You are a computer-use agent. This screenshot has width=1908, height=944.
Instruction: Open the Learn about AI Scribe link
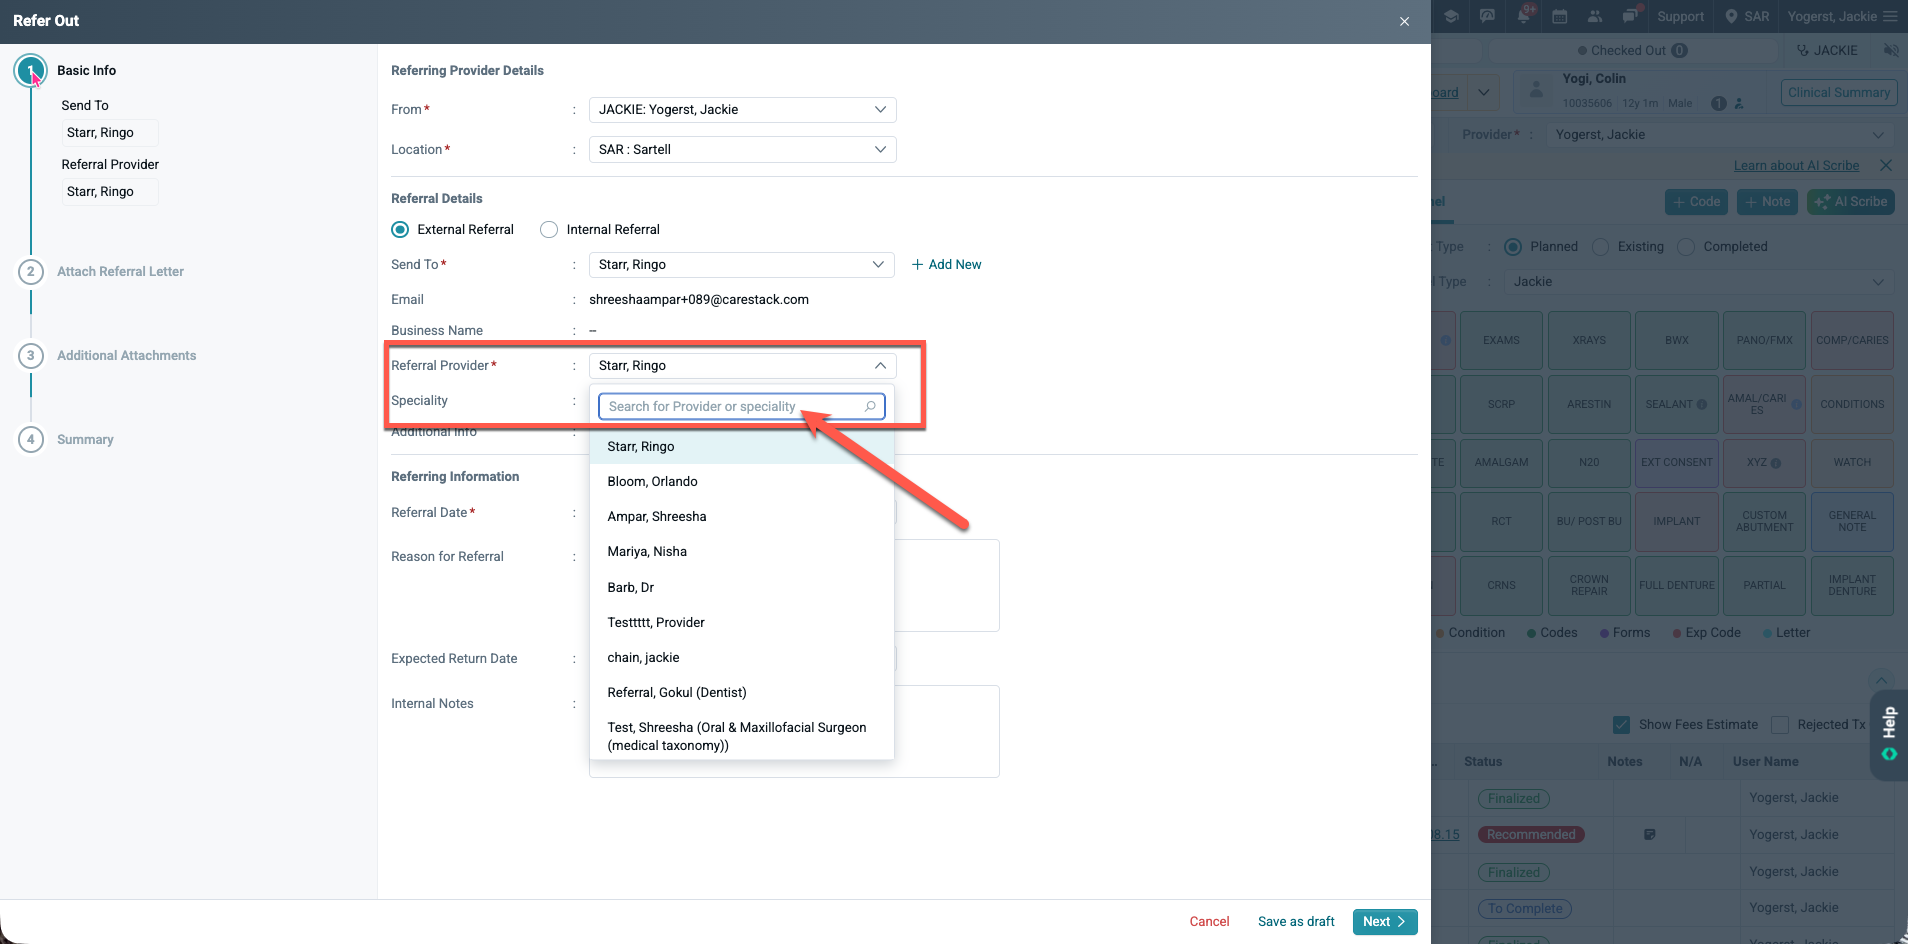[1796, 165]
